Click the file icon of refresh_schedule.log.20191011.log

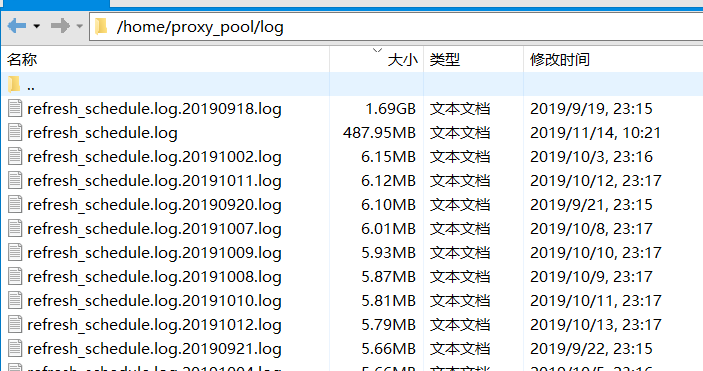[x=15, y=181]
